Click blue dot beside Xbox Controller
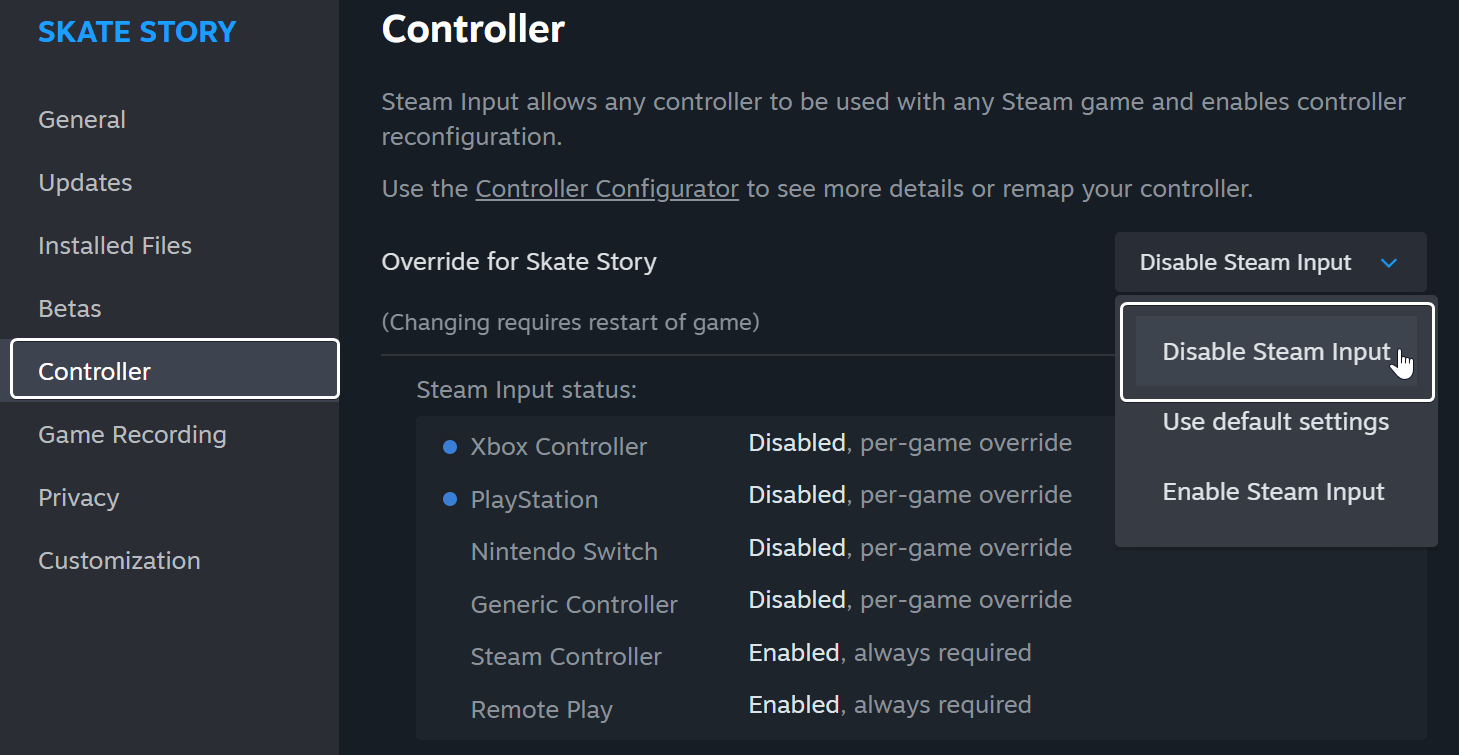This screenshot has width=1459, height=755. point(450,447)
